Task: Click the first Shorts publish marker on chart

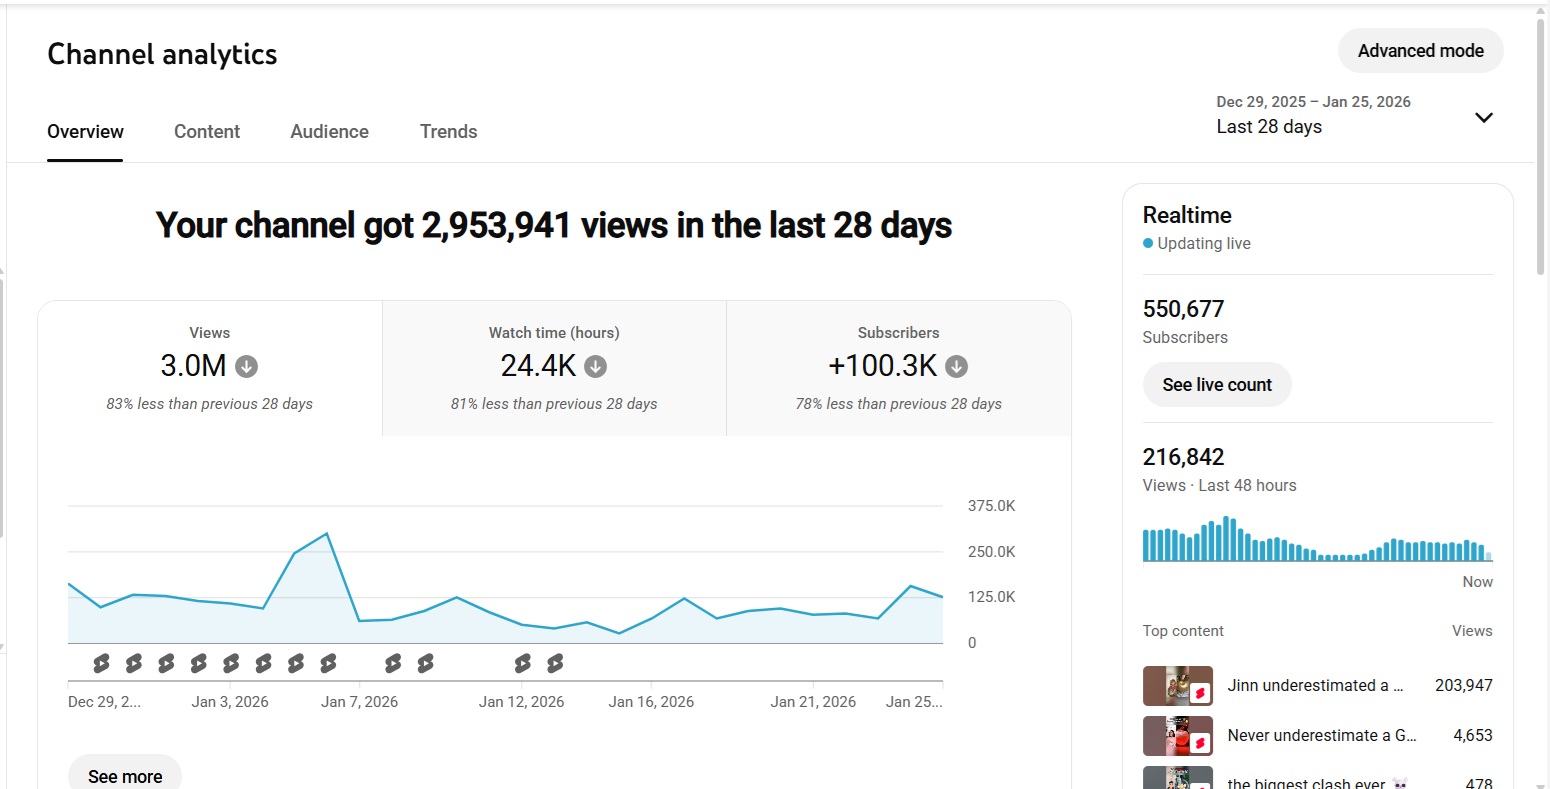Action: (101, 663)
